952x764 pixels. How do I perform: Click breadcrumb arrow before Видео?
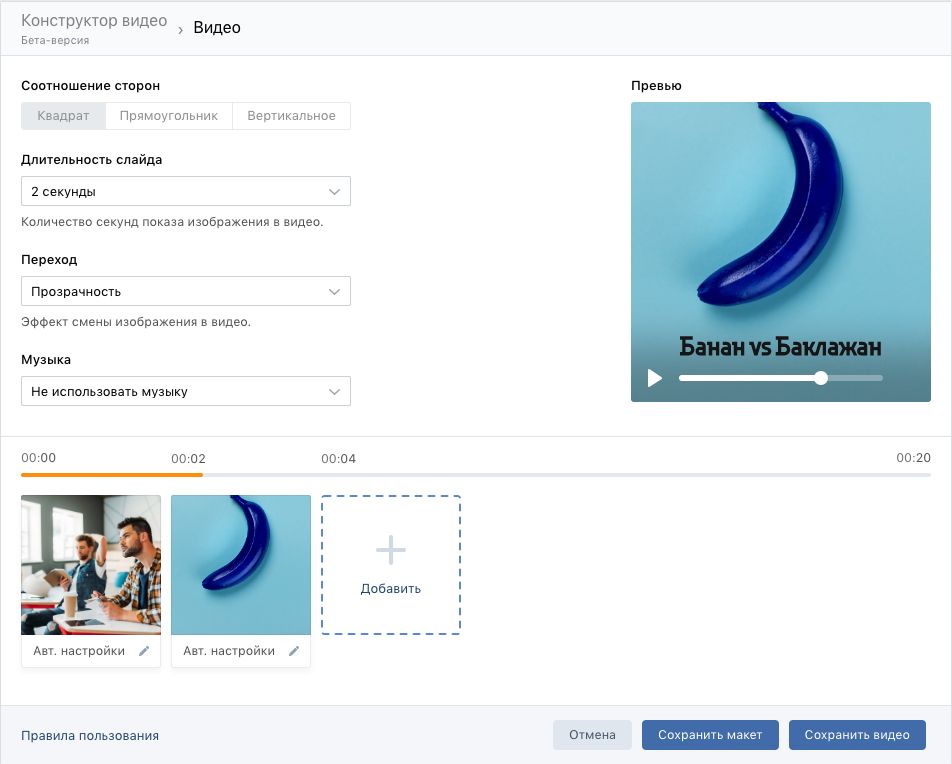(x=180, y=30)
